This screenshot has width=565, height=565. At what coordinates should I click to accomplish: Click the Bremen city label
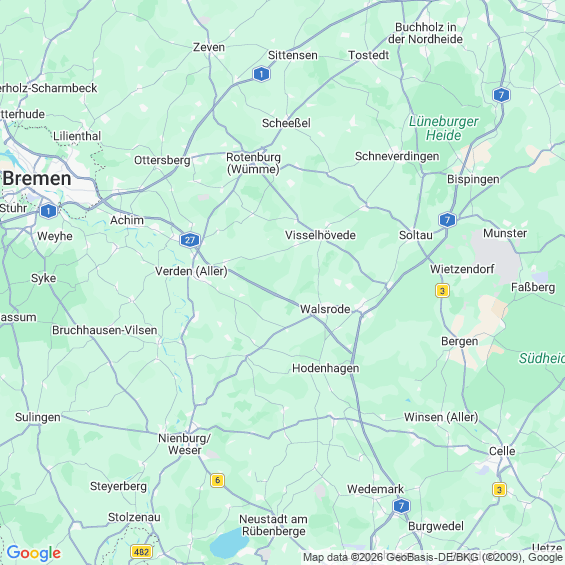coord(37,179)
